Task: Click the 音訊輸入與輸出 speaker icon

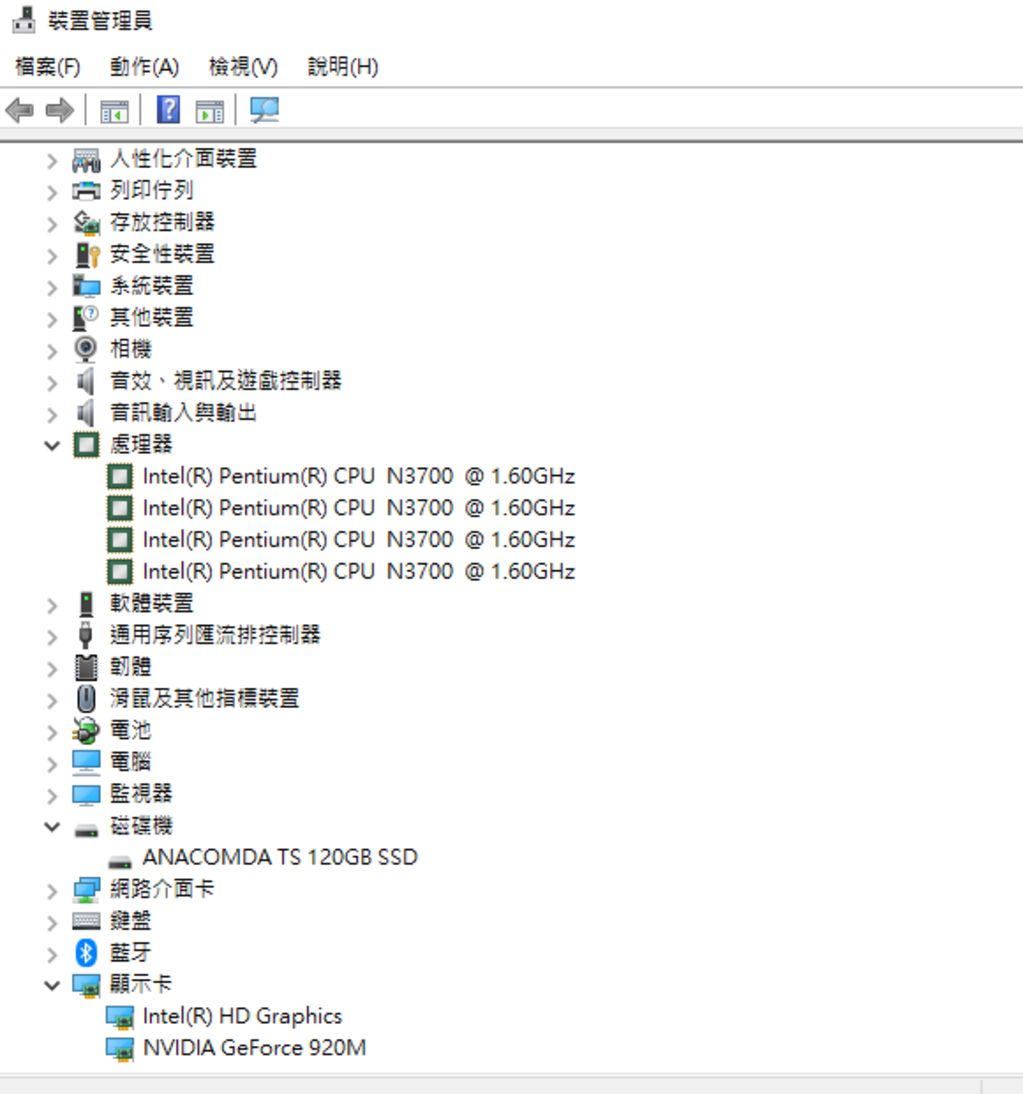Action: pos(85,413)
